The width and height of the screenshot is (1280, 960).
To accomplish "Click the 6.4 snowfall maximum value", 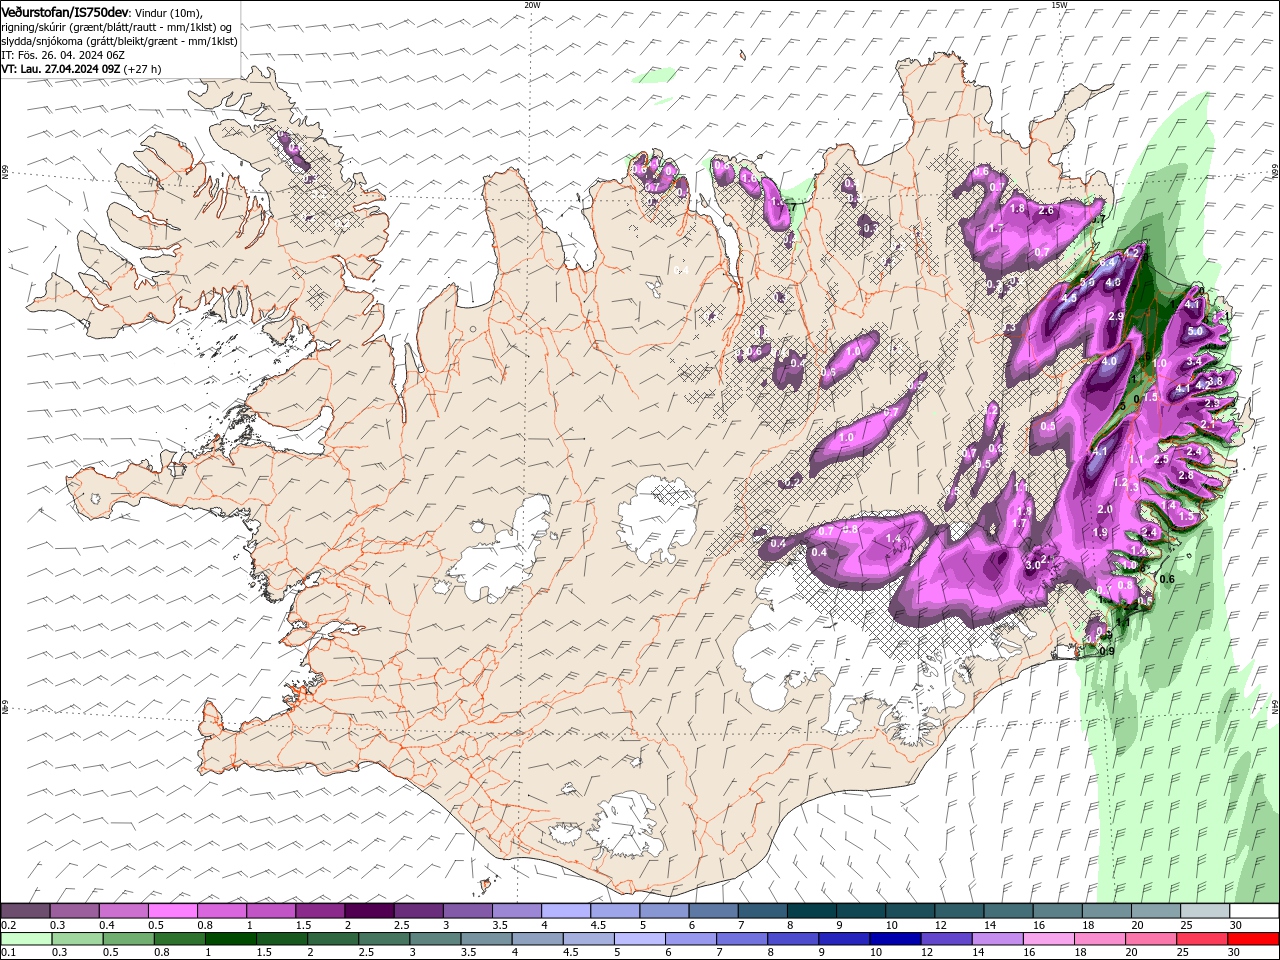I will [x=1108, y=262].
